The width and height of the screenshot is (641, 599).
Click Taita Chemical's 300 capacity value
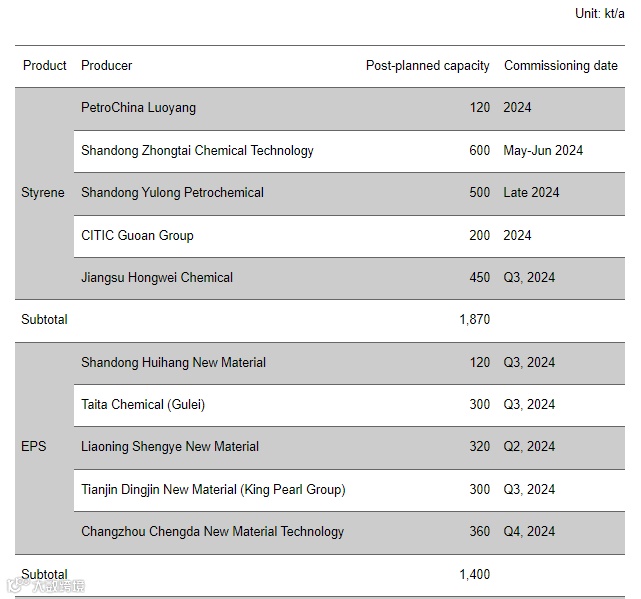click(480, 405)
